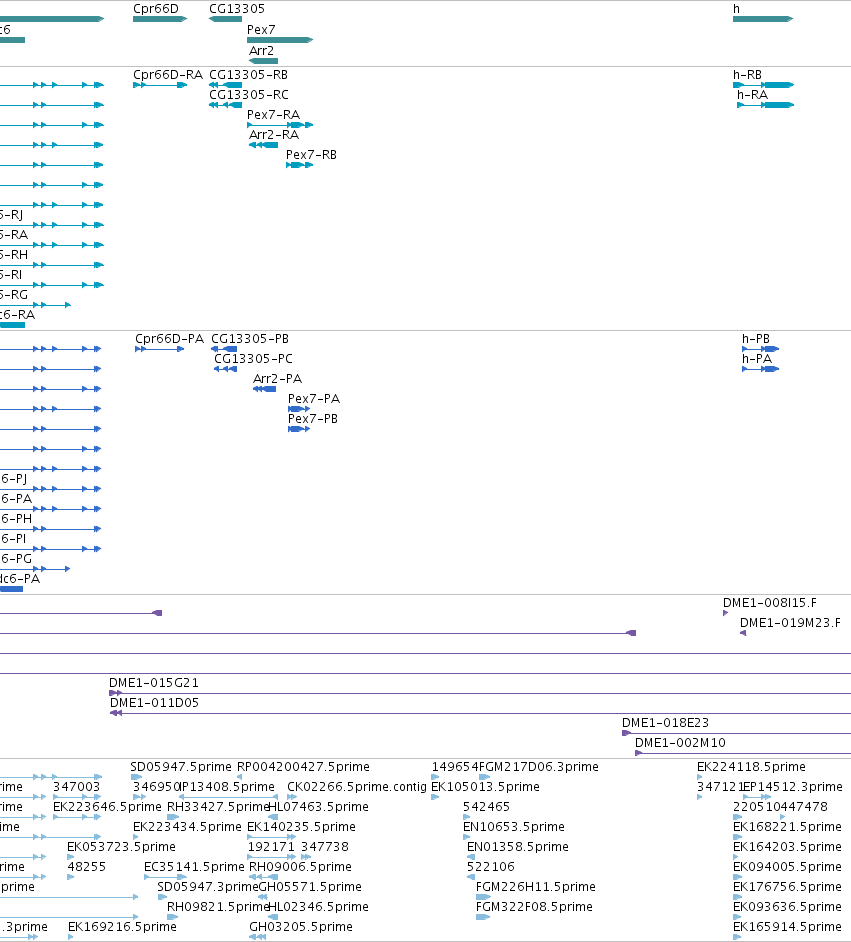Select the EK140235.5prime EST label
Screen dimensions: 851x942
pyautogui.click(x=301, y=827)
